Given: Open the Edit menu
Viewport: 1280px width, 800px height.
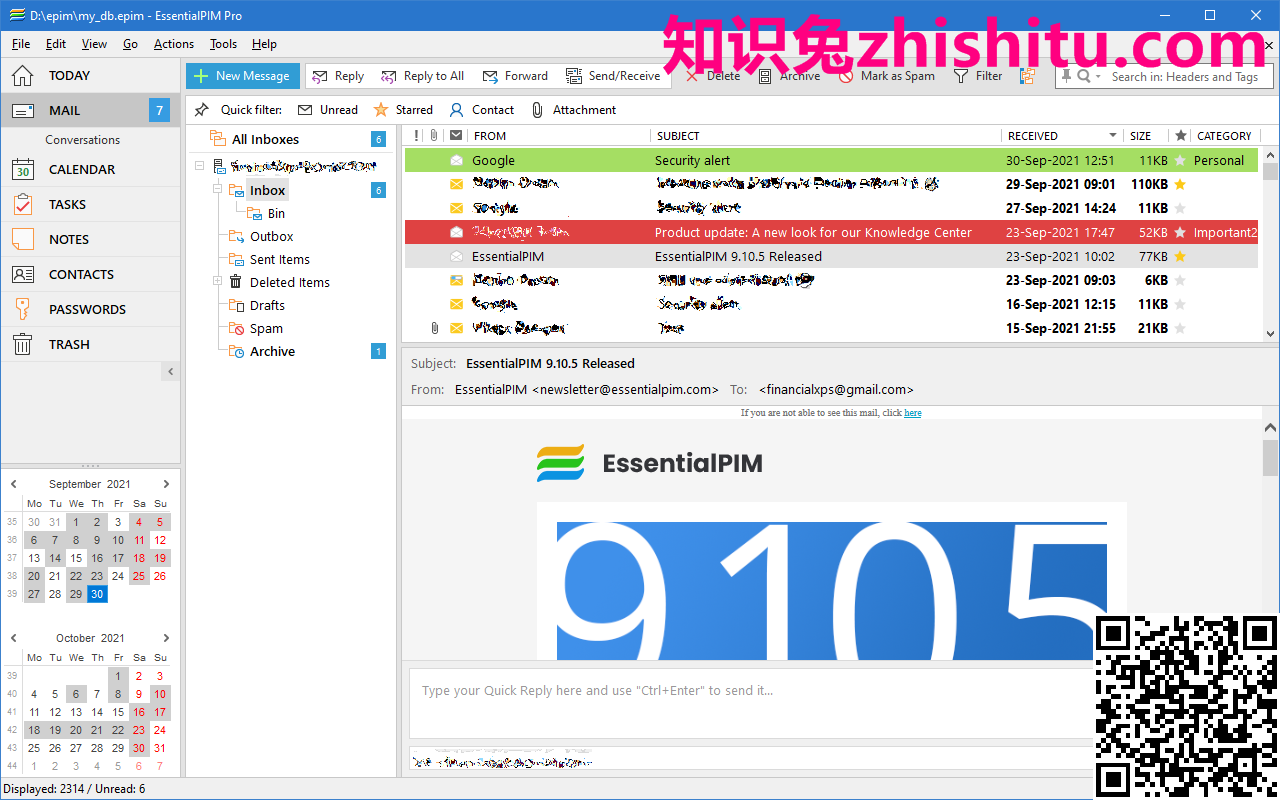Looking at the screenshot, I should (56, 44).
